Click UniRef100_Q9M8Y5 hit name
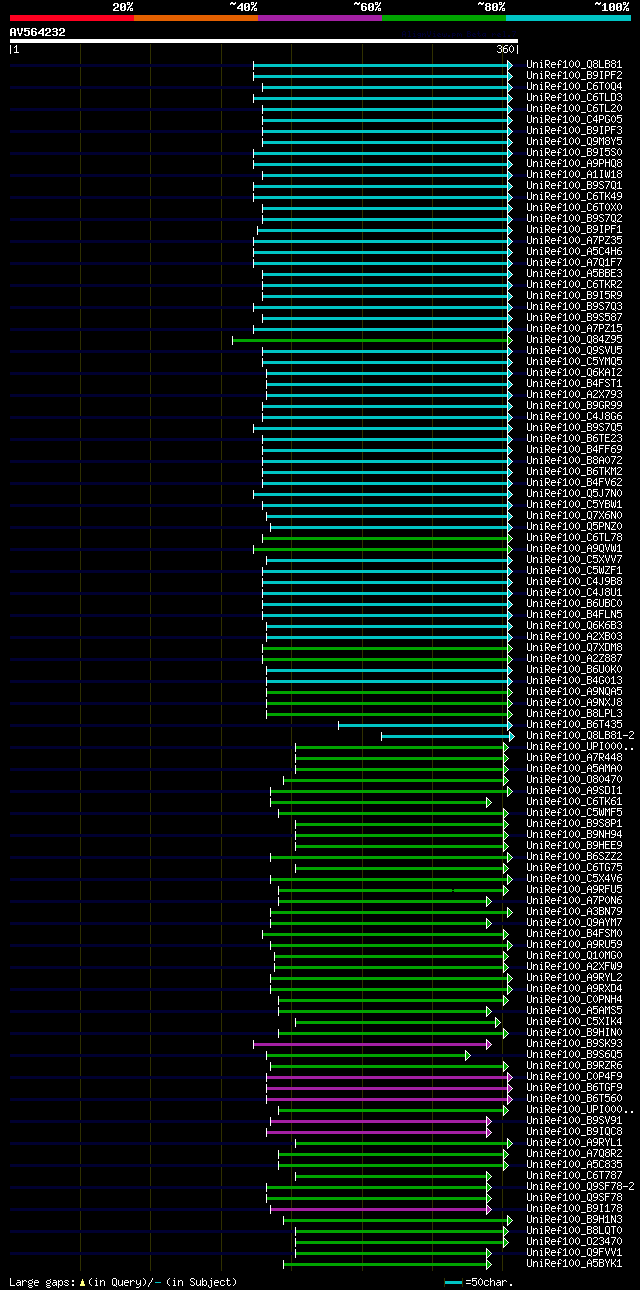This screenshot has width=640, height=1290. coord(574,142)
